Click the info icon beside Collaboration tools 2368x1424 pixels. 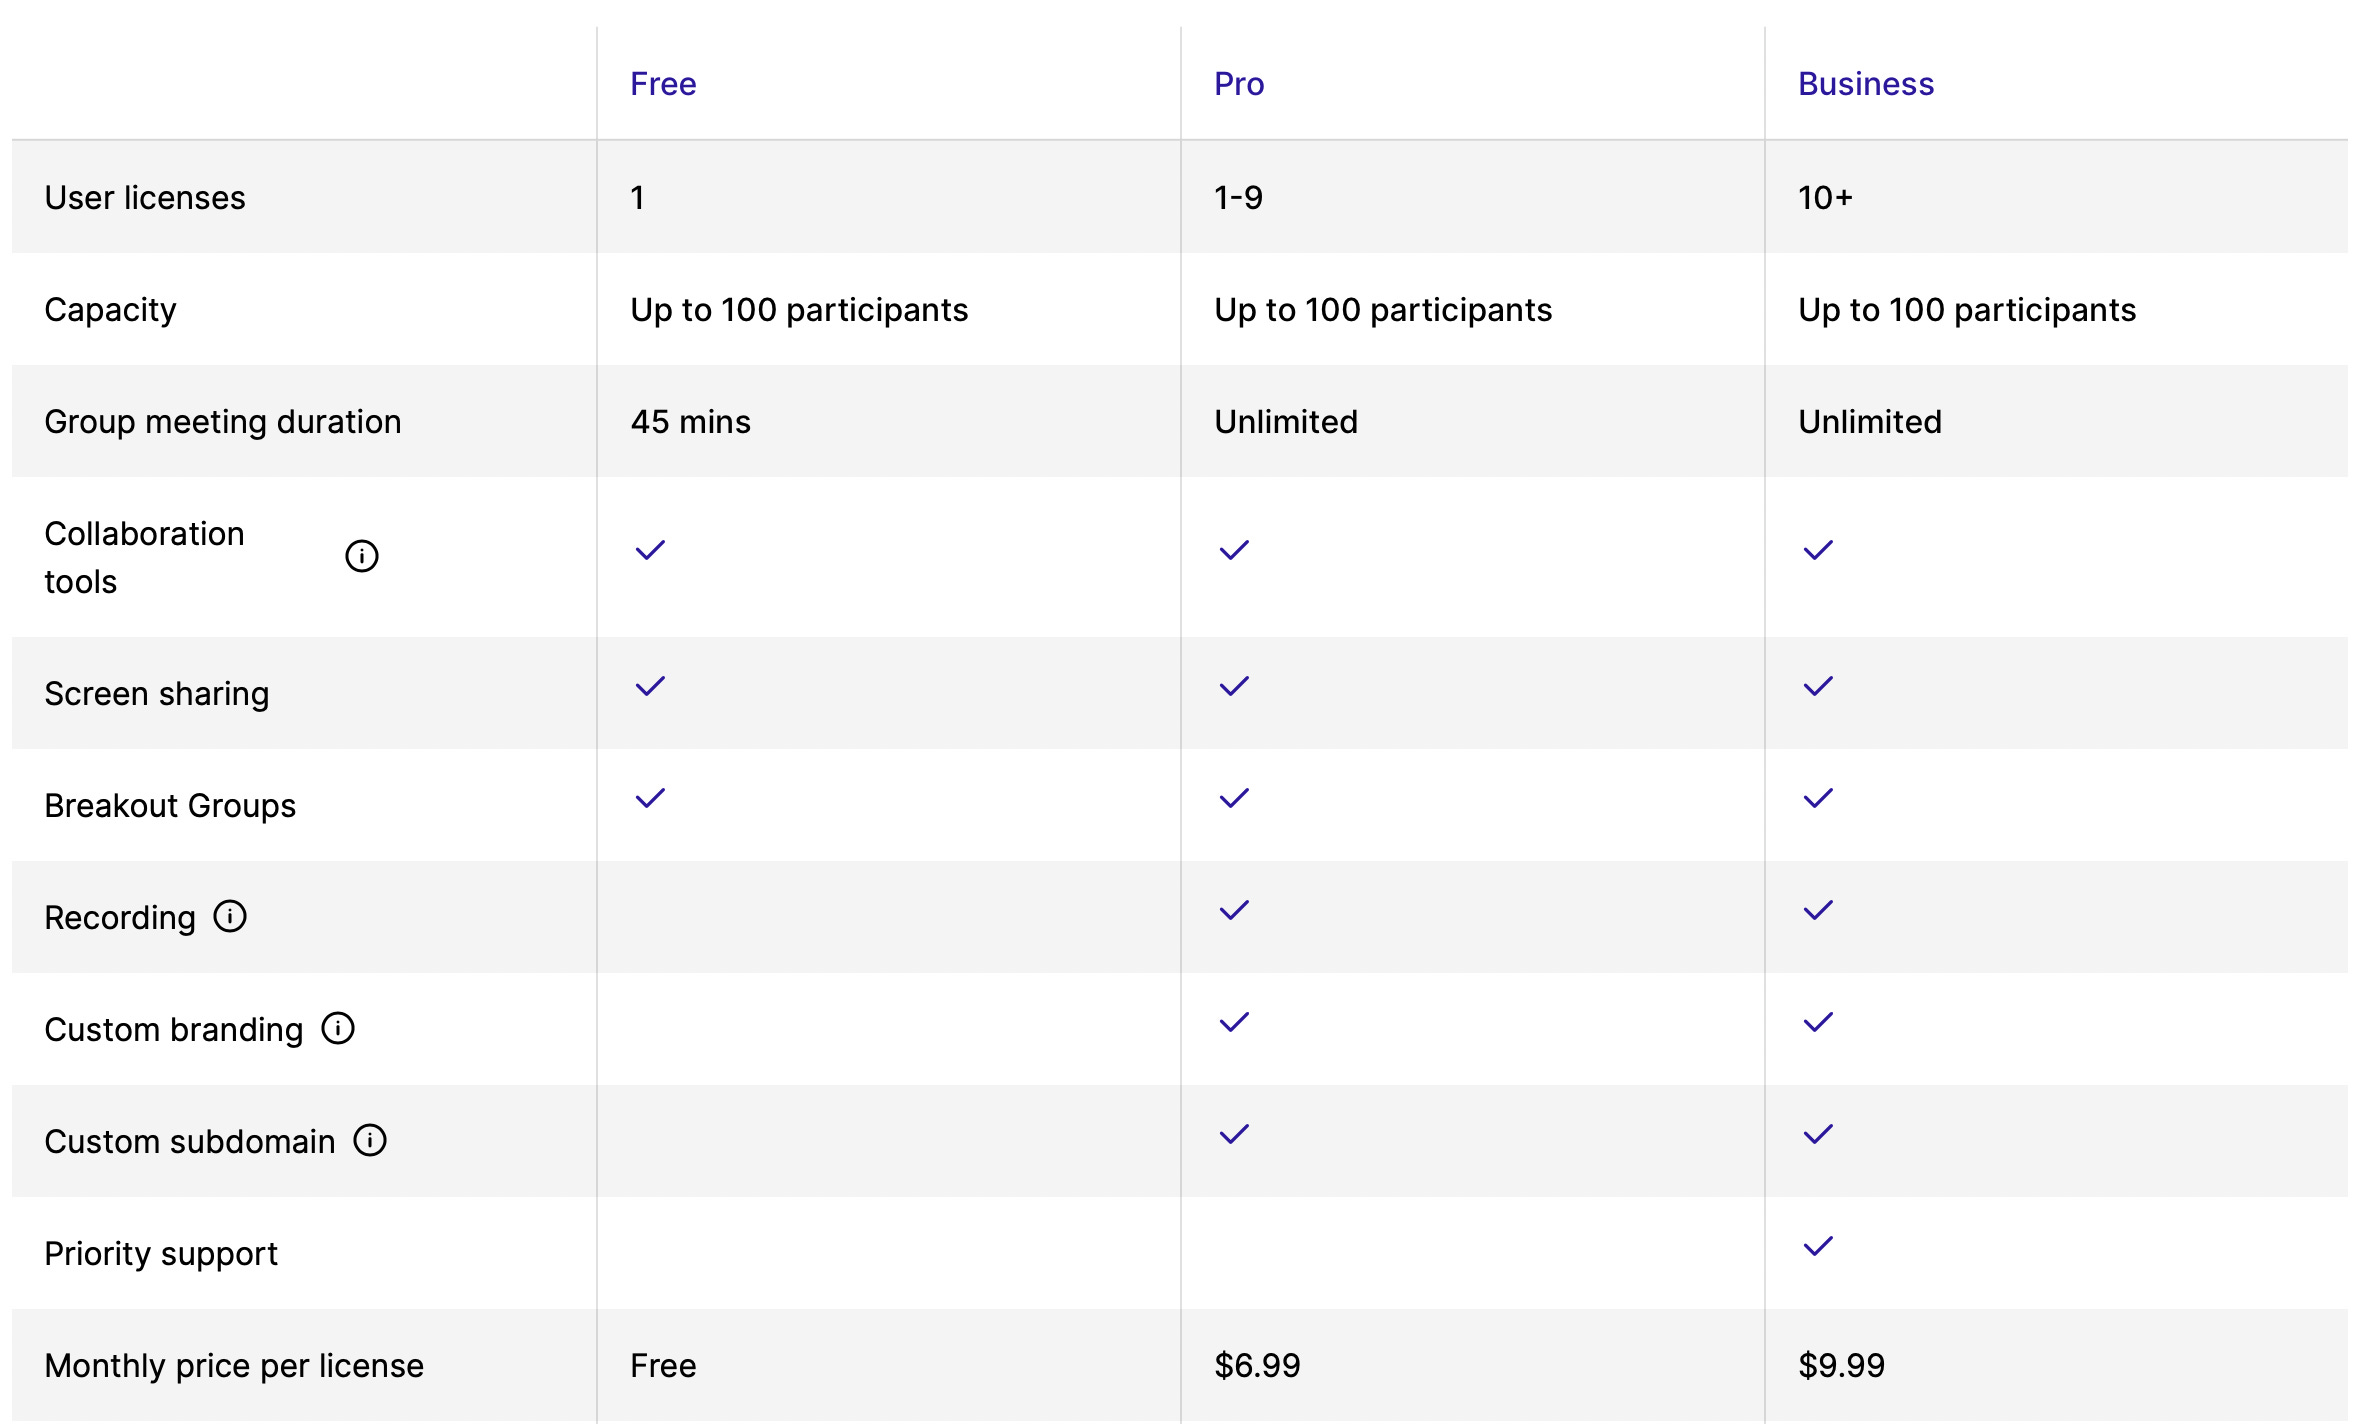pyautogui.click(x=362, y=556)
